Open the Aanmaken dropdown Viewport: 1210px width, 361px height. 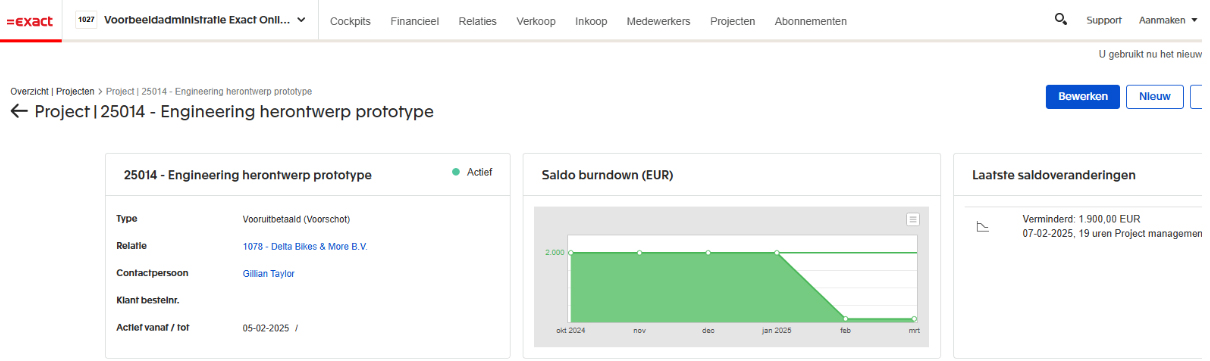point(1168,20)
